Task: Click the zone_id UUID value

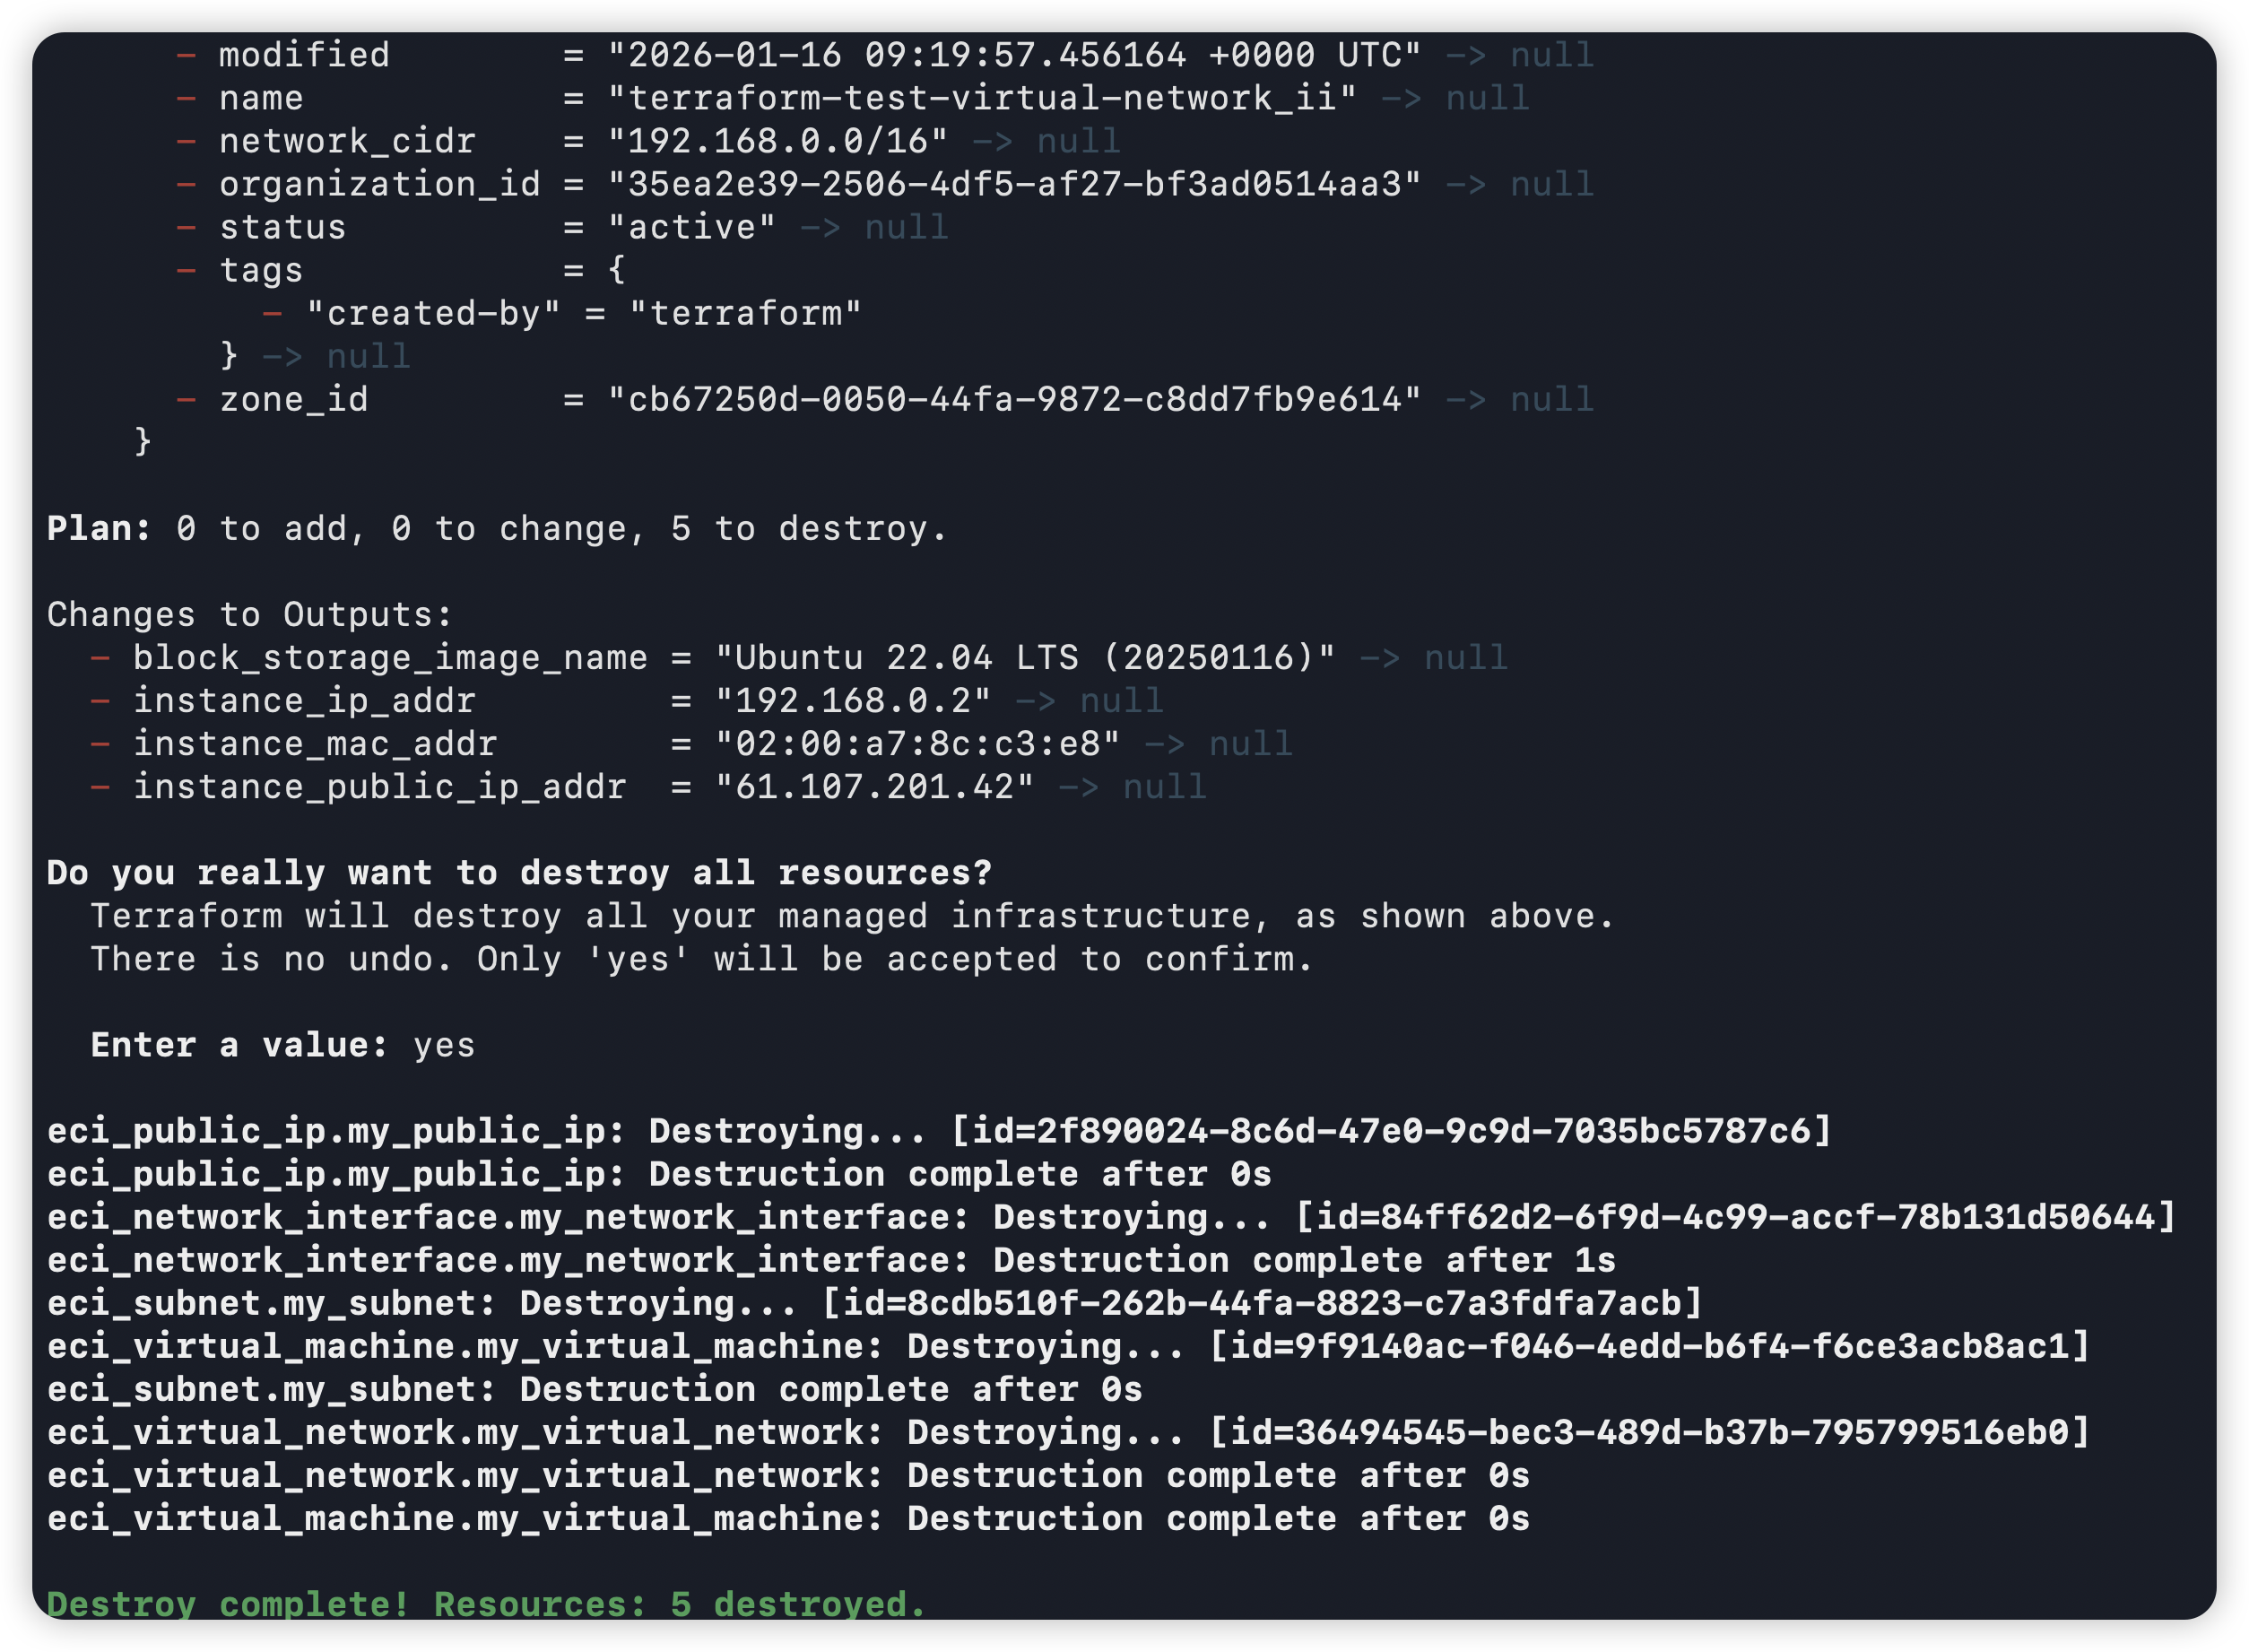Action: (1014, 399)
